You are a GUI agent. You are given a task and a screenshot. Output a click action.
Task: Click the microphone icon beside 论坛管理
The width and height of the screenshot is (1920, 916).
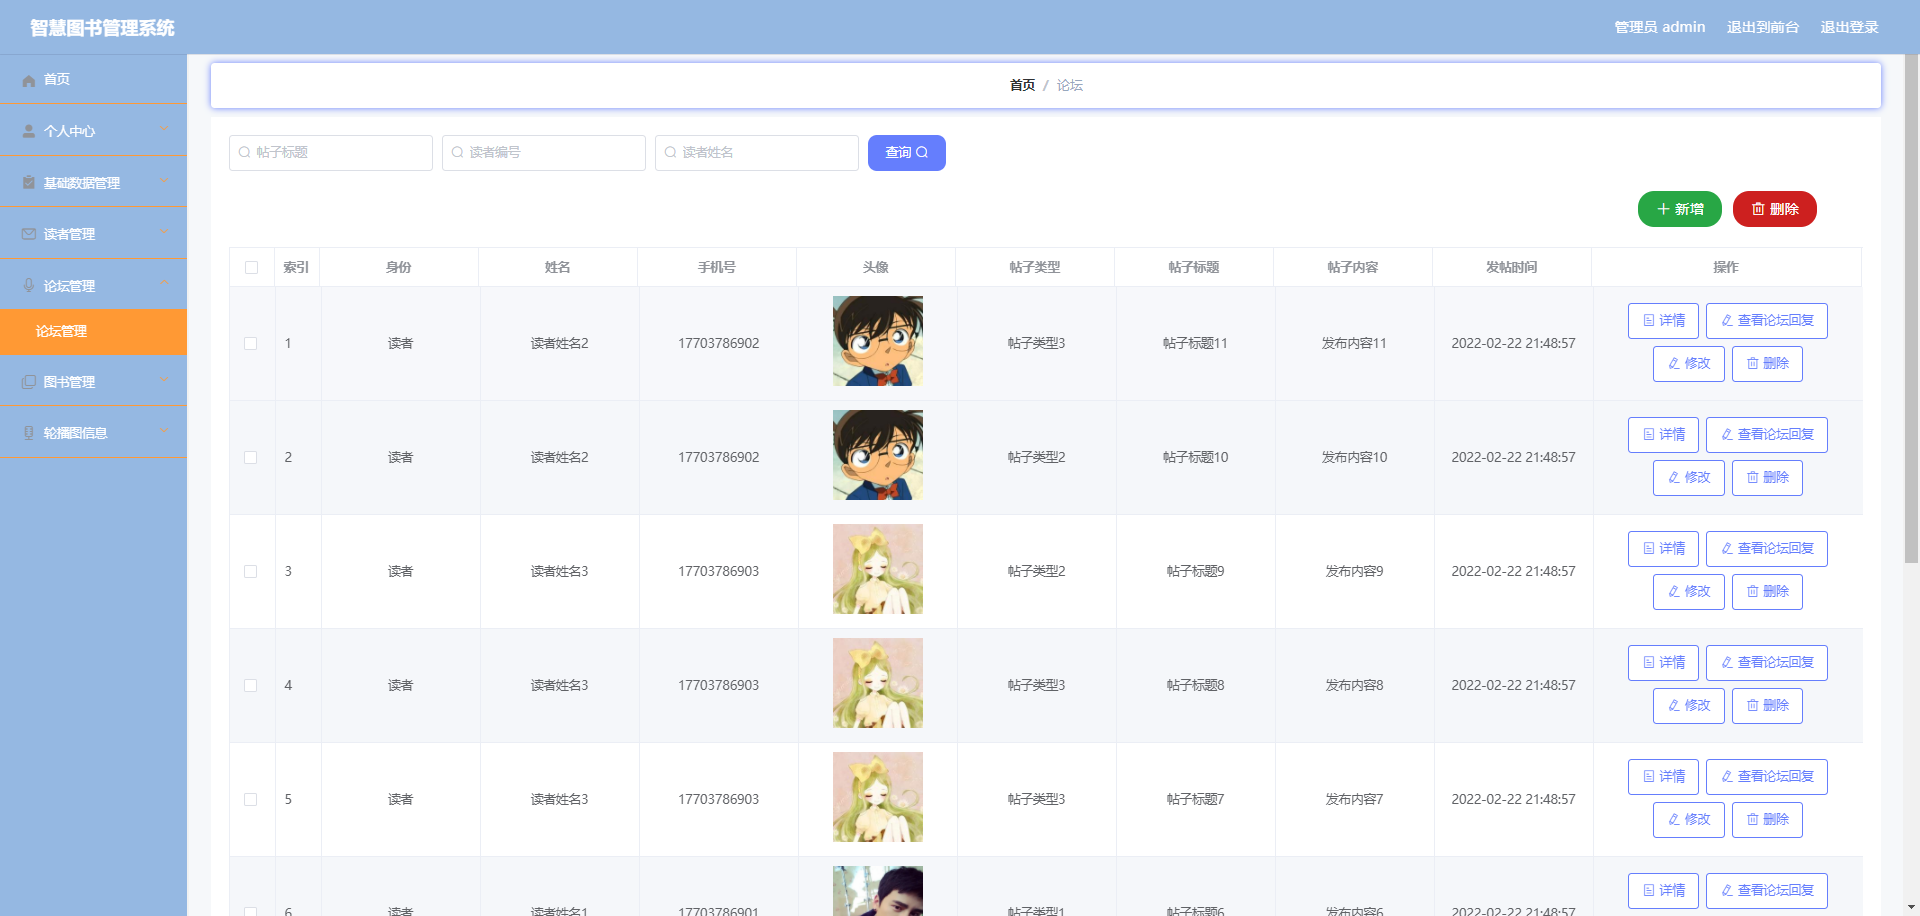click(29, 286)
